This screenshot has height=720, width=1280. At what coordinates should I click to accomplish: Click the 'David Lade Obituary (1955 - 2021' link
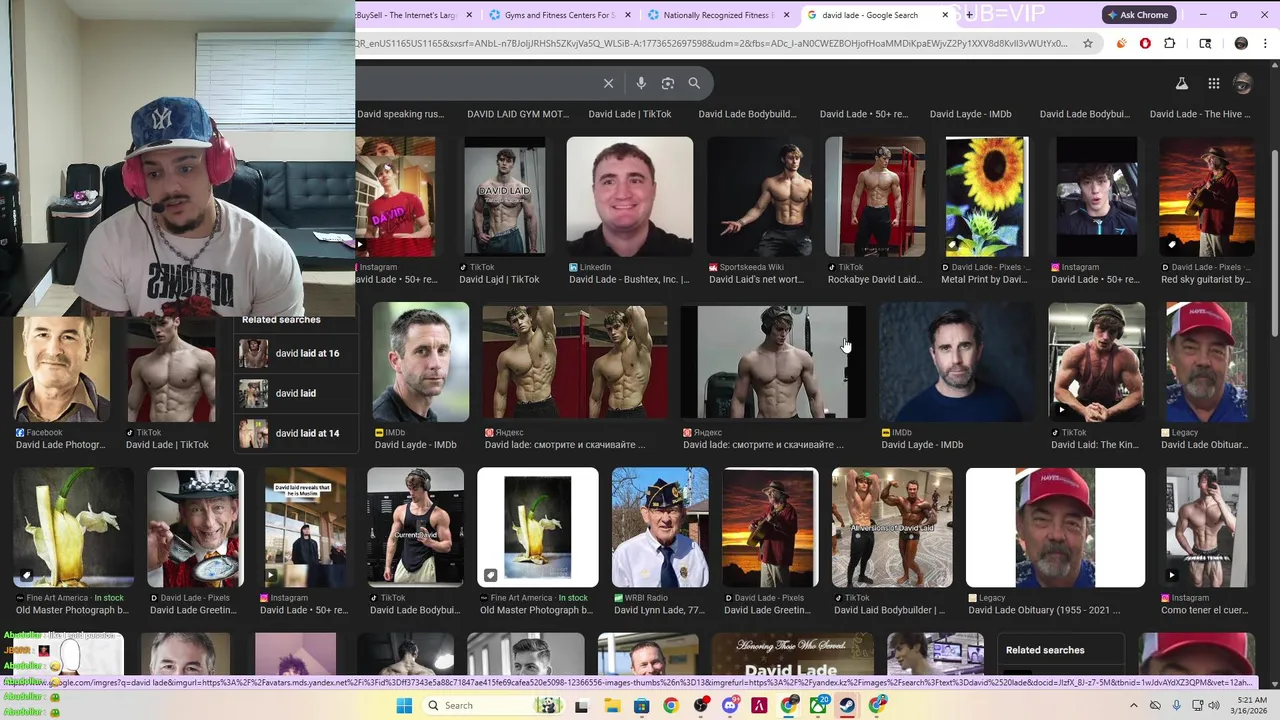point(1045,610)
